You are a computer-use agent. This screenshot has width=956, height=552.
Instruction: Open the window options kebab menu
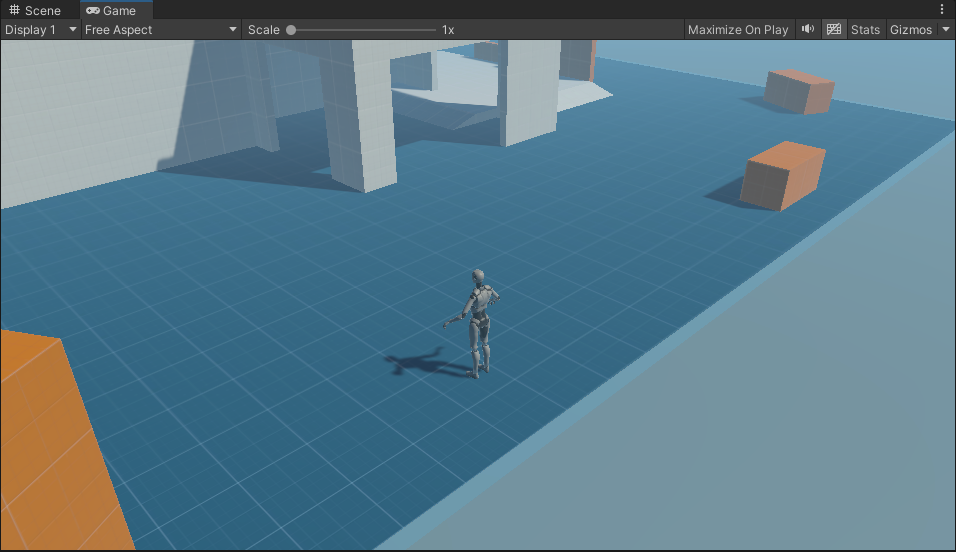942,9
